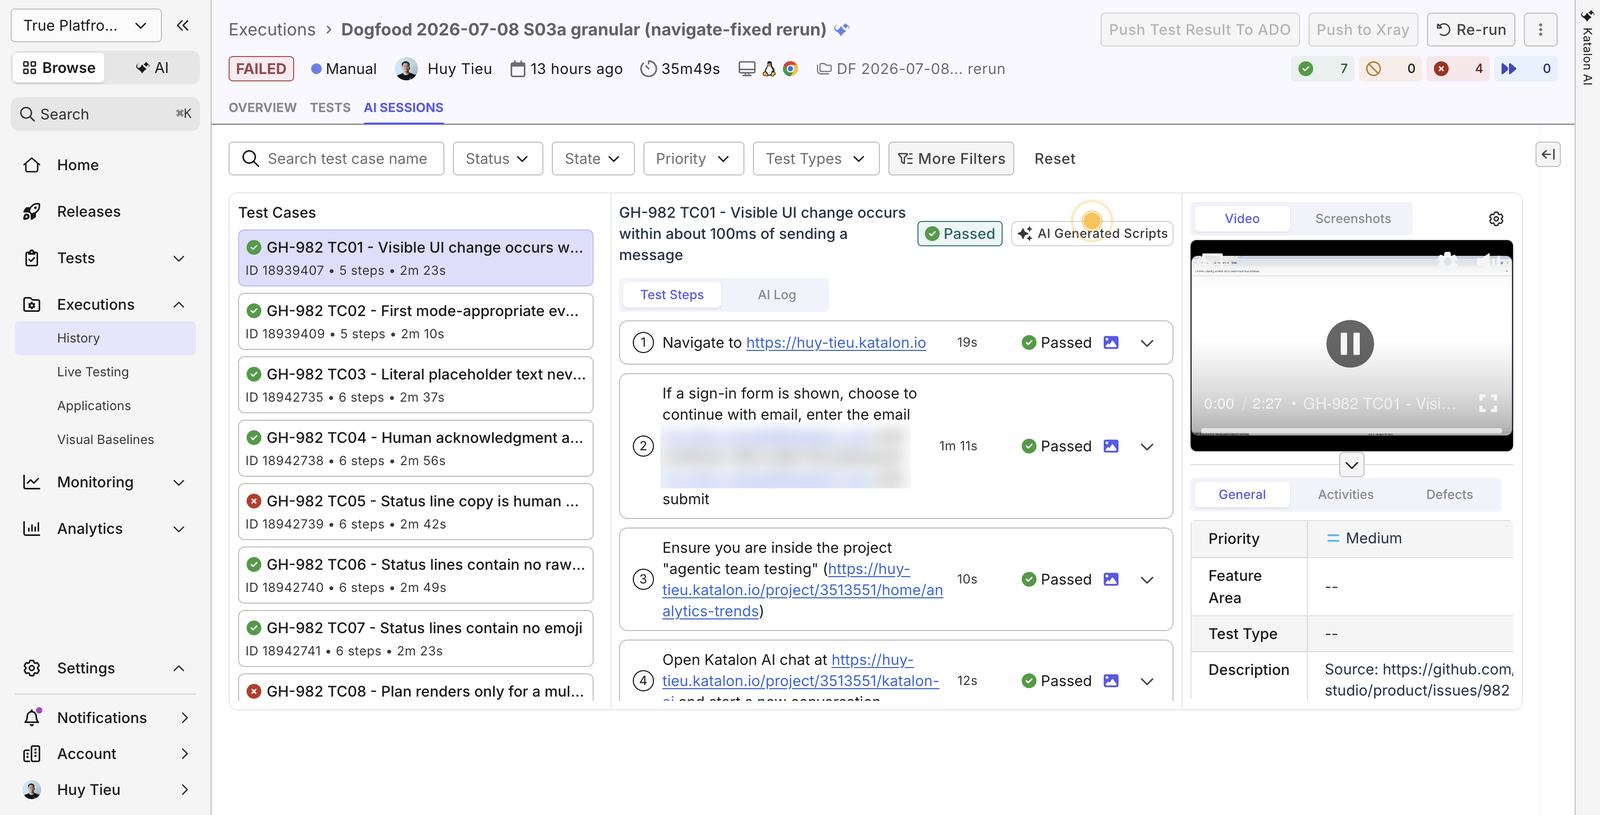Click the passed count green check icon
Viewport: 1600px width, 815px height.
pos(1305,69)
